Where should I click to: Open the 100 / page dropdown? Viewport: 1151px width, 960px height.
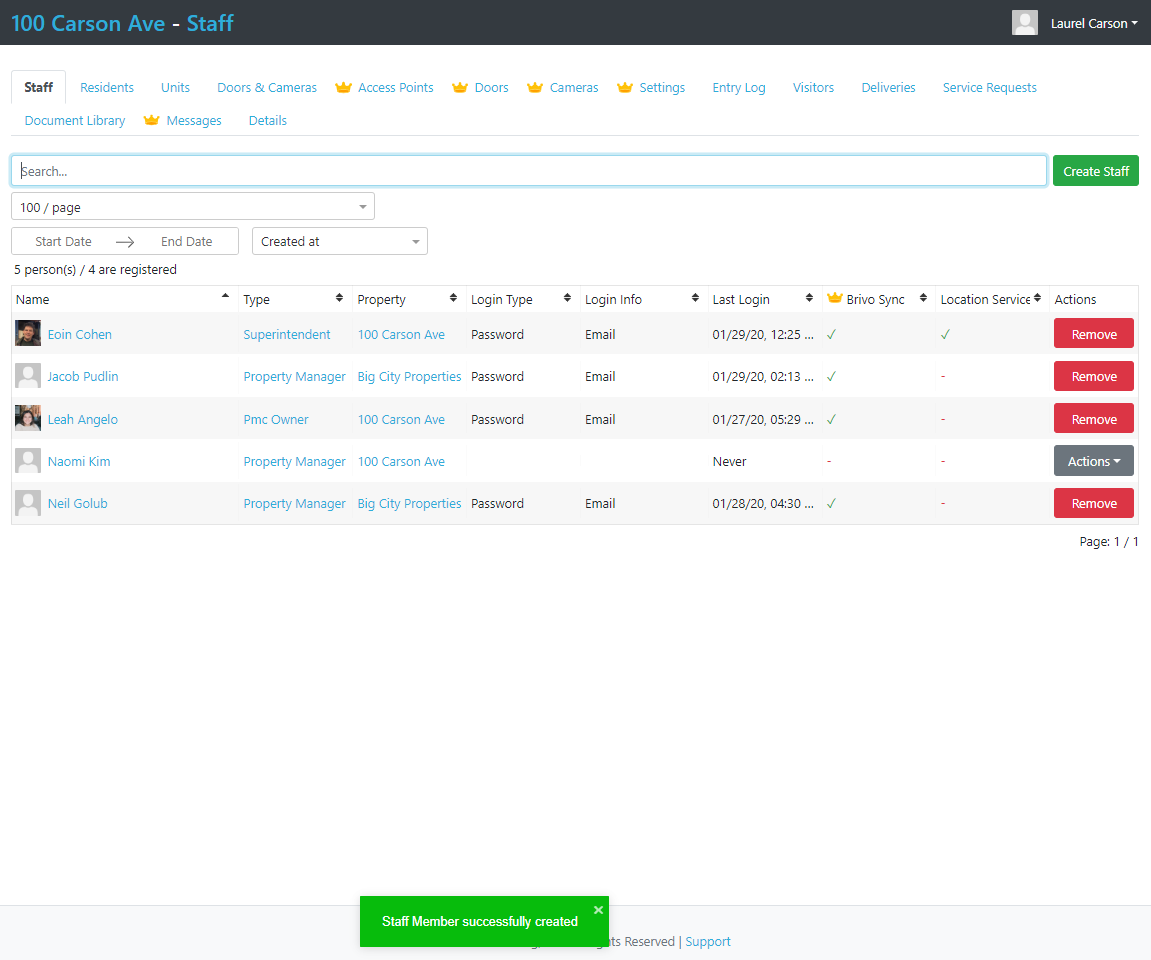coord(193,207)
